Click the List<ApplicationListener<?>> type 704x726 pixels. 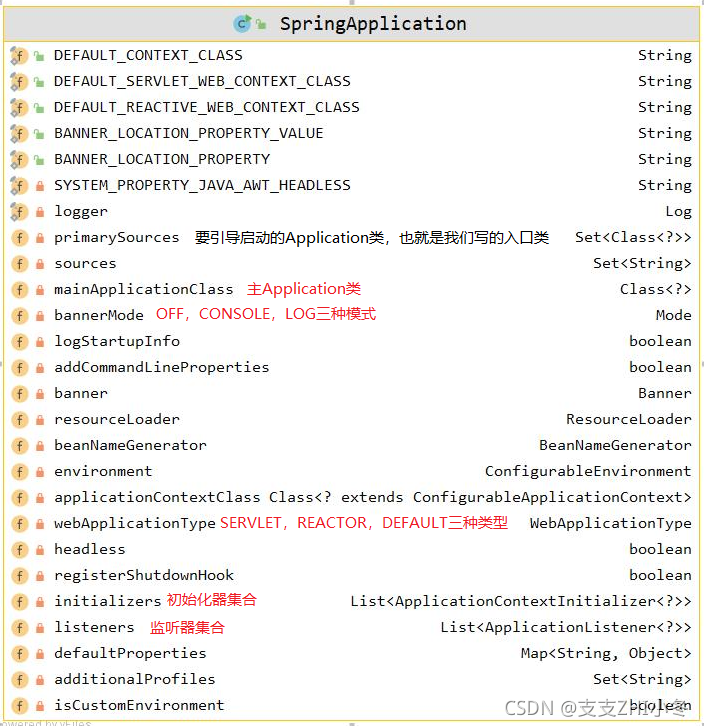tap(566, 627)
